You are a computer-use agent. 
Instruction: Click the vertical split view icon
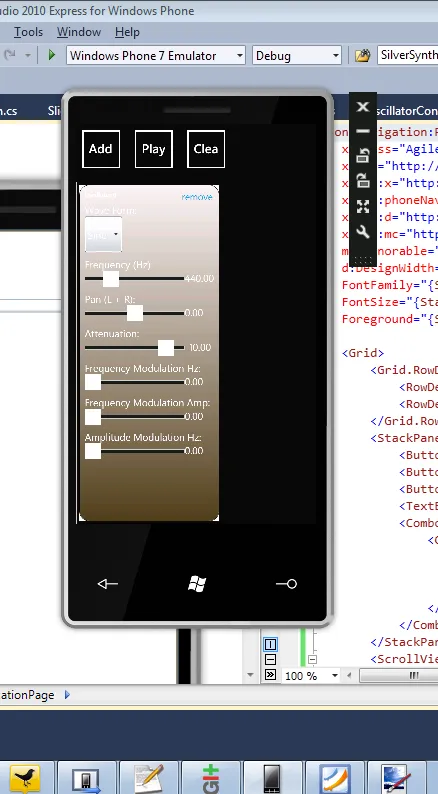270,644
